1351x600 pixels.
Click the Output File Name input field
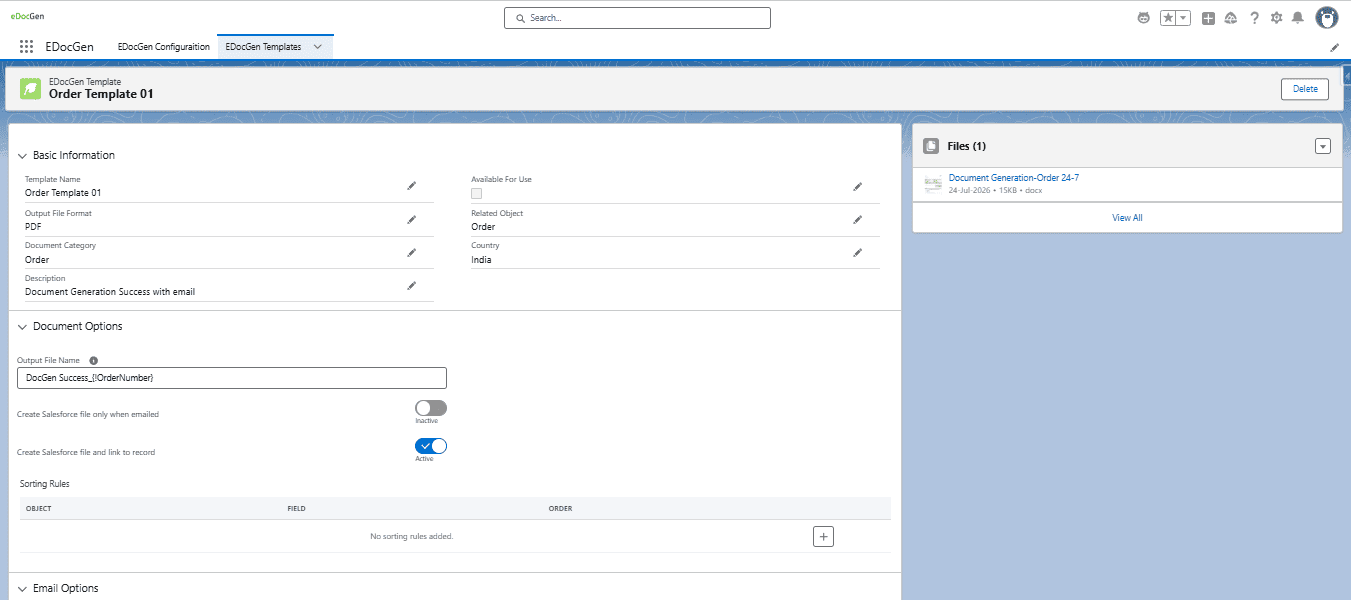[x=232, y=378]
